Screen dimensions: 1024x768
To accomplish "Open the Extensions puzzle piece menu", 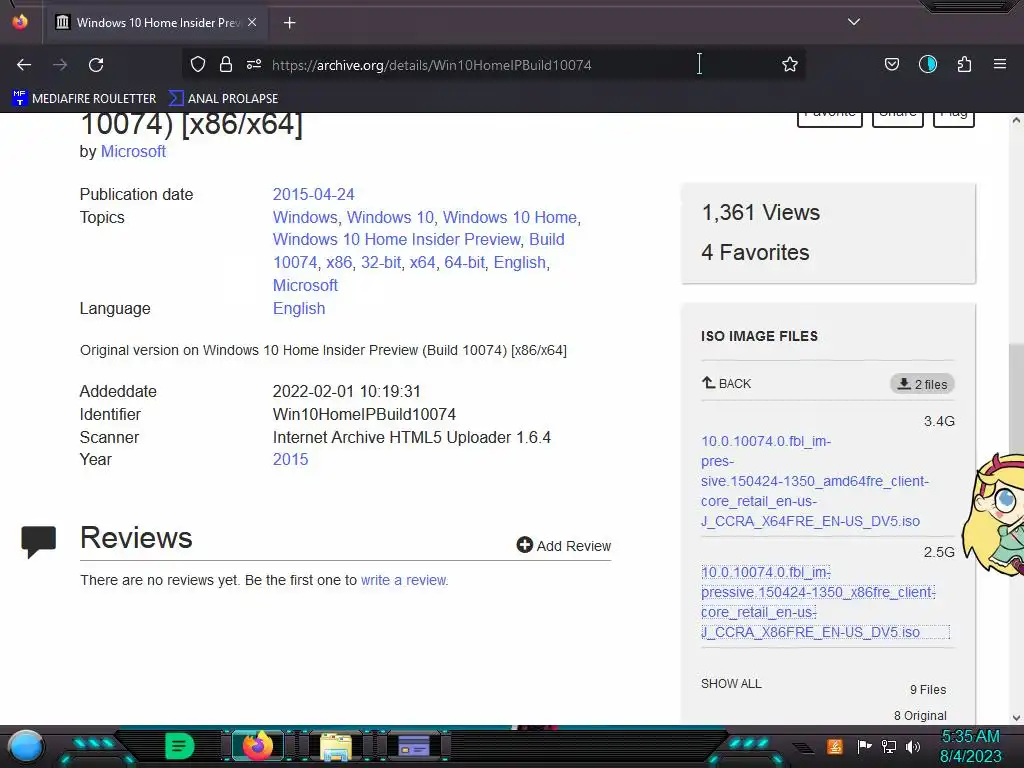I will click(x=964, y=64).
